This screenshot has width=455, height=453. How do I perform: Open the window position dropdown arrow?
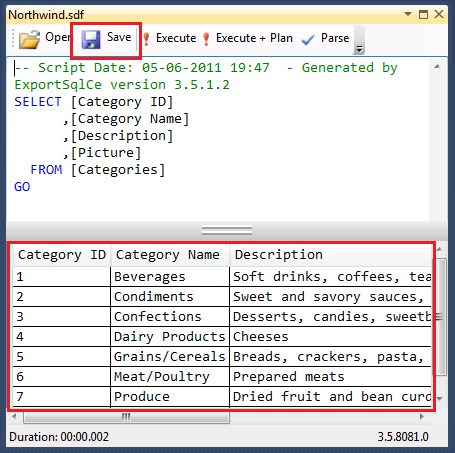tap(408, 14)
